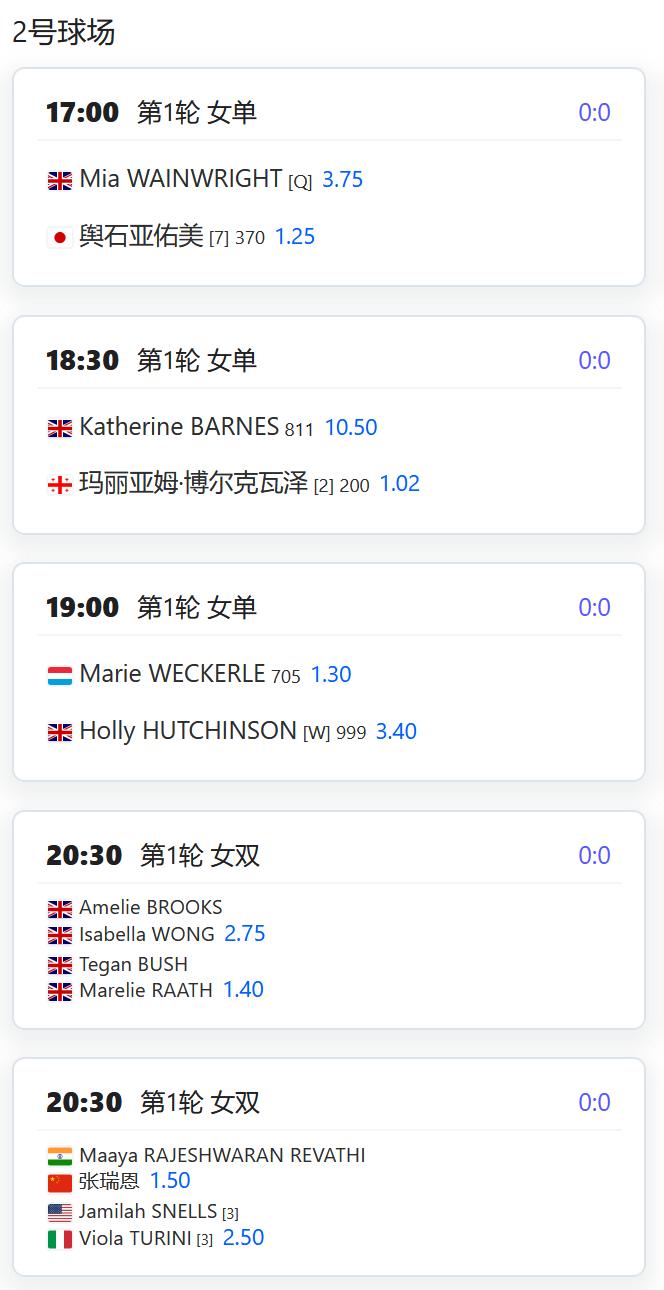Click the Italy flag beside Viola TURINI
The width and height of the screenshot is (664, 1290).
60,1239
